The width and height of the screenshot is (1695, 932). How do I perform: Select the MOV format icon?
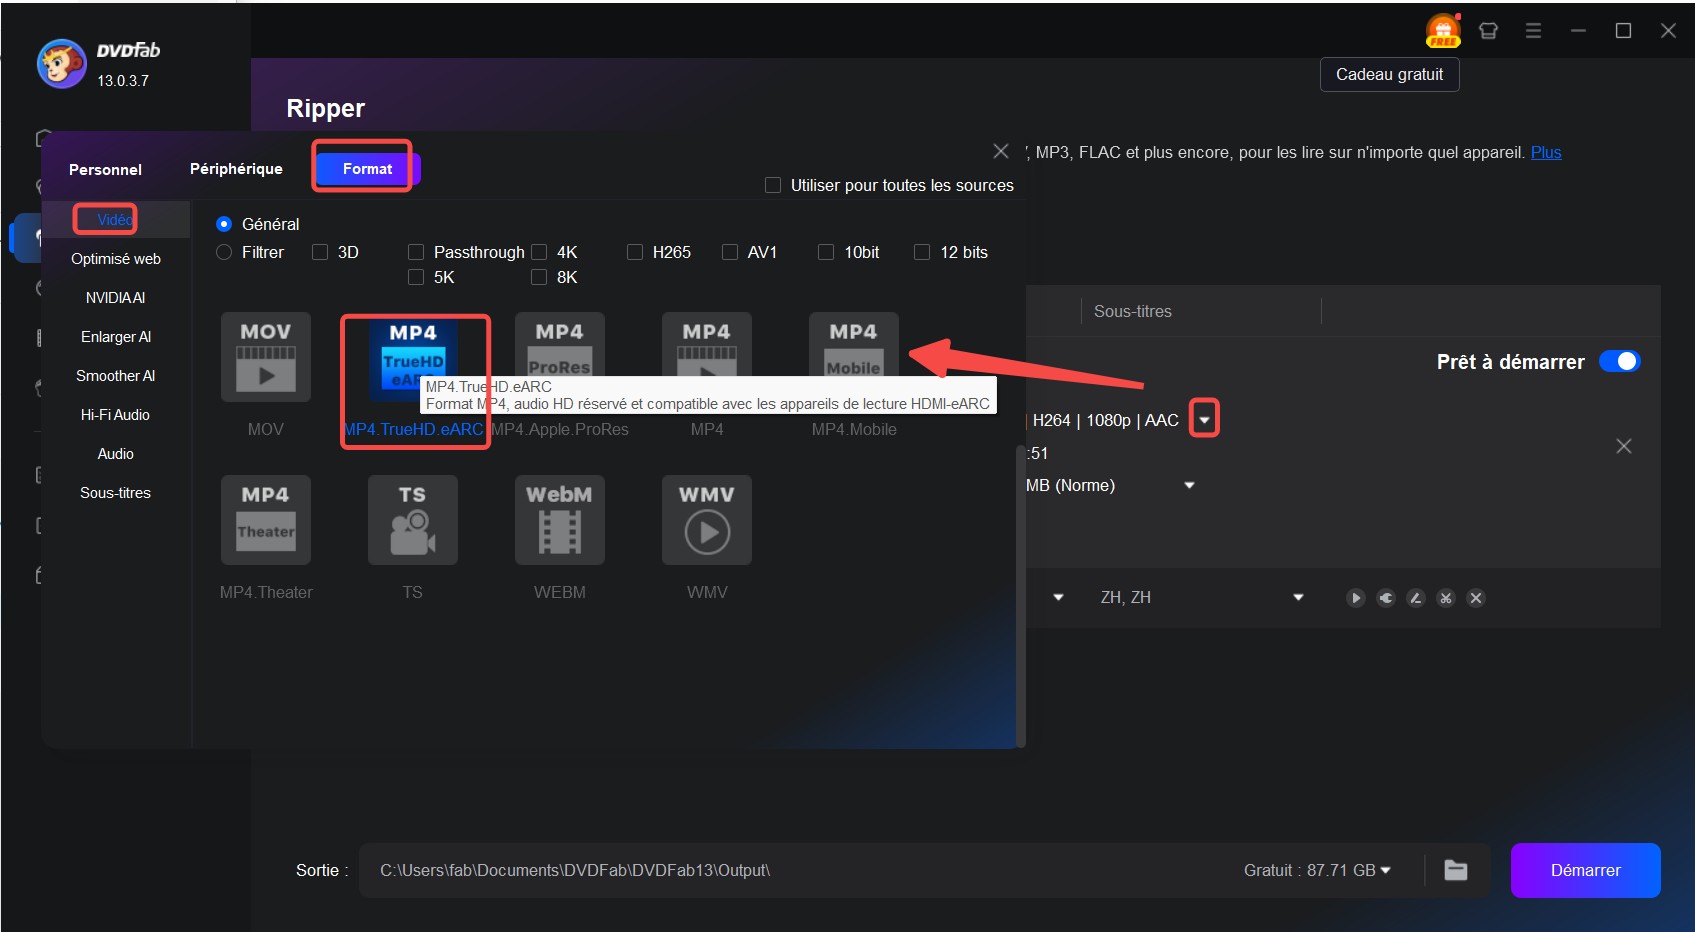click(x=266, y=357)
